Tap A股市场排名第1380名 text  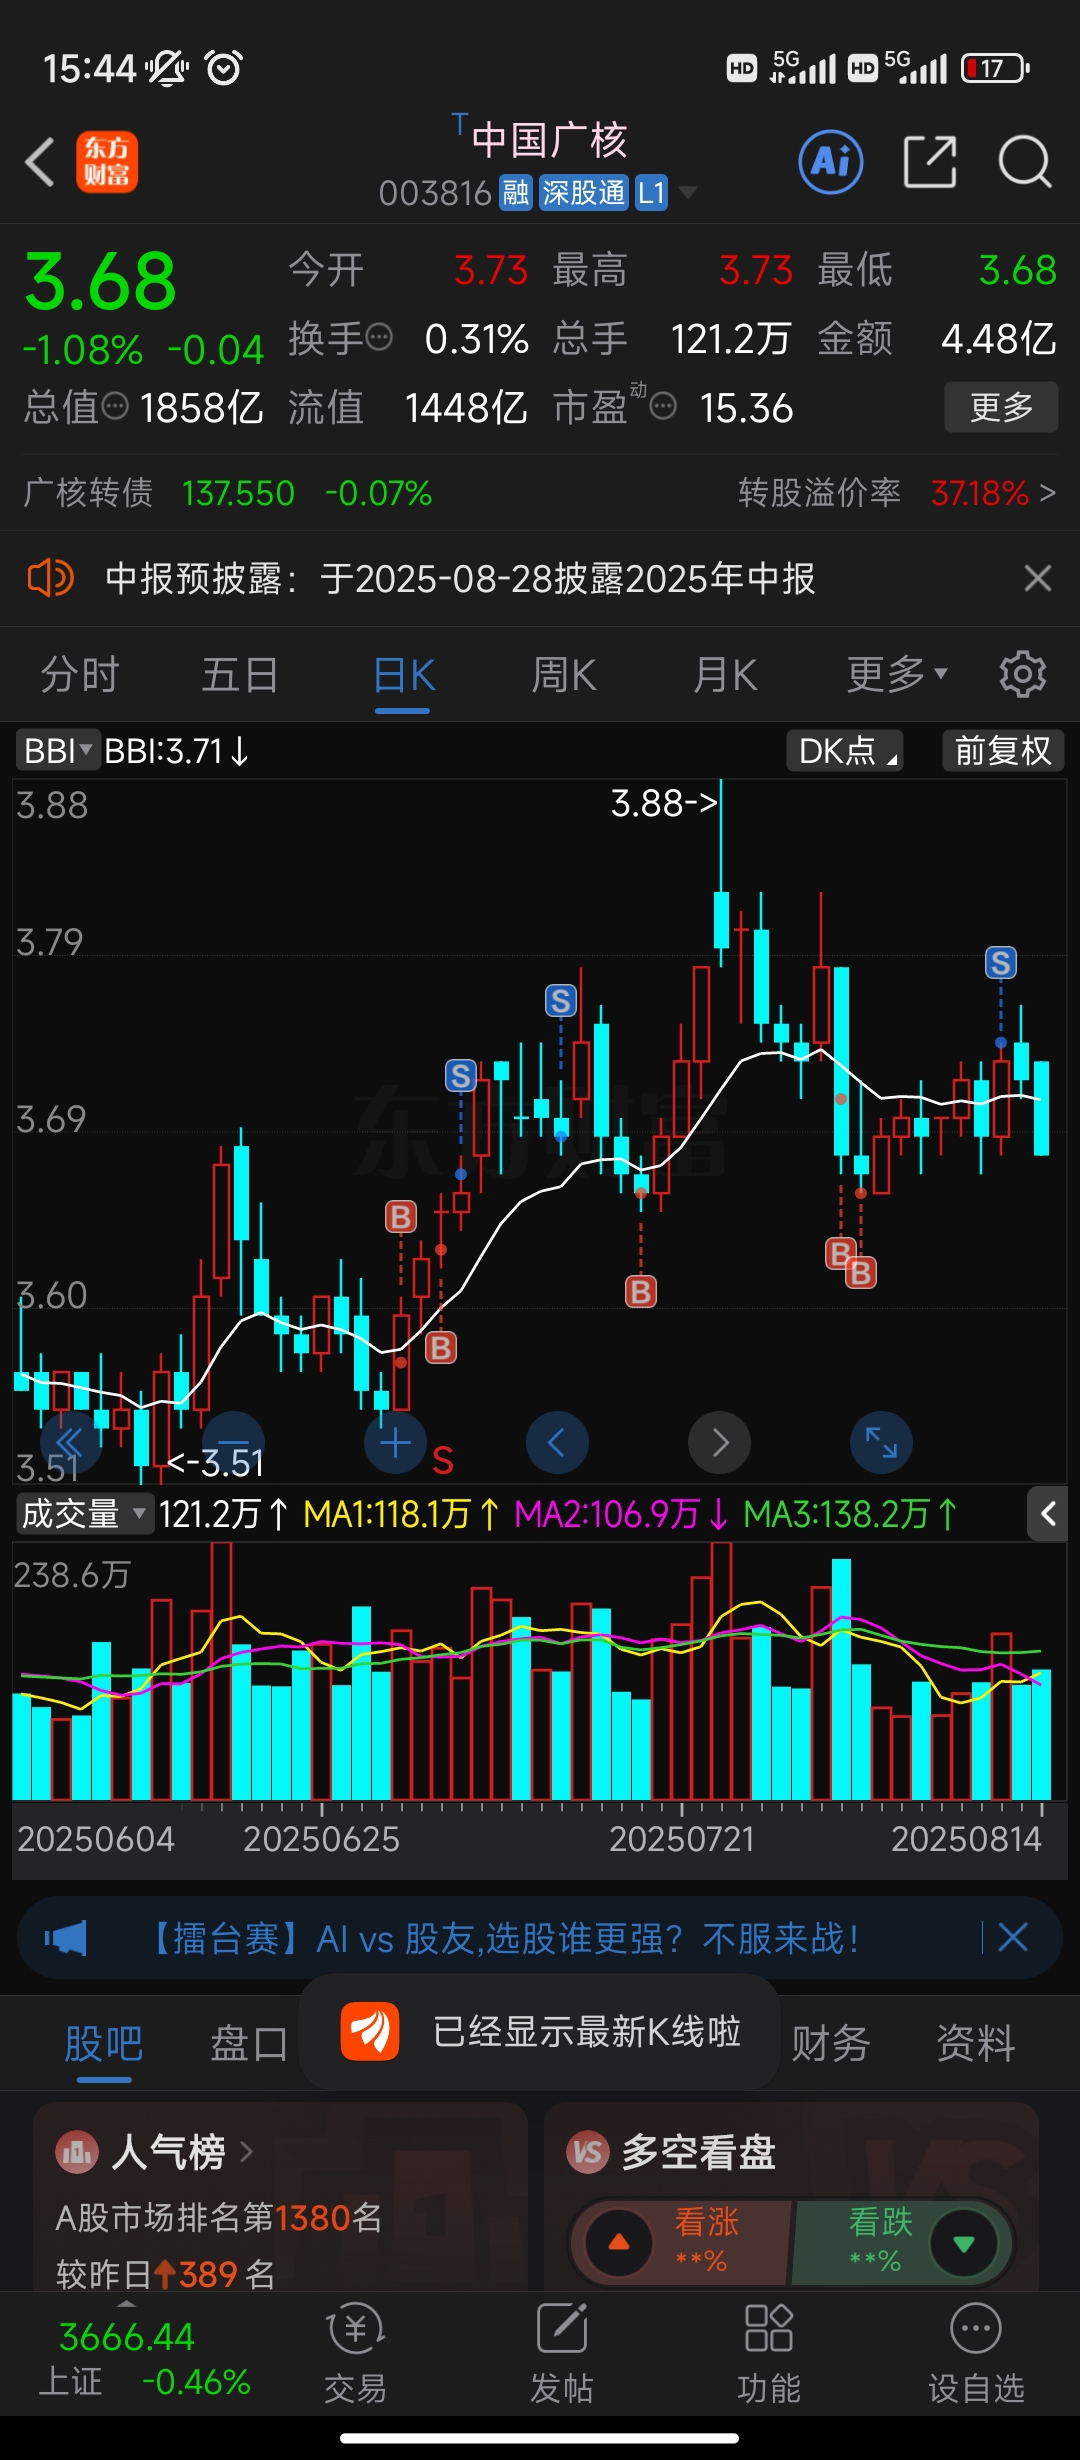point(219,2217)
